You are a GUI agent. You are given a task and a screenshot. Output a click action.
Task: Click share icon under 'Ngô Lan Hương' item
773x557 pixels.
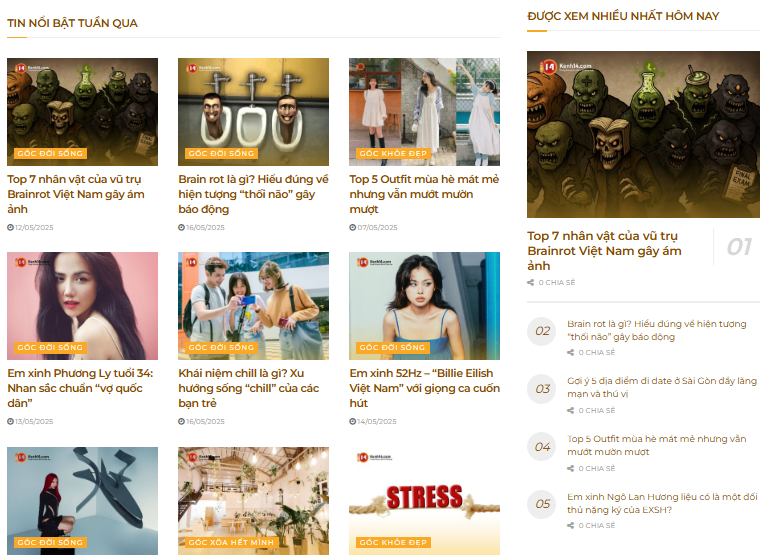pos(571,525)
